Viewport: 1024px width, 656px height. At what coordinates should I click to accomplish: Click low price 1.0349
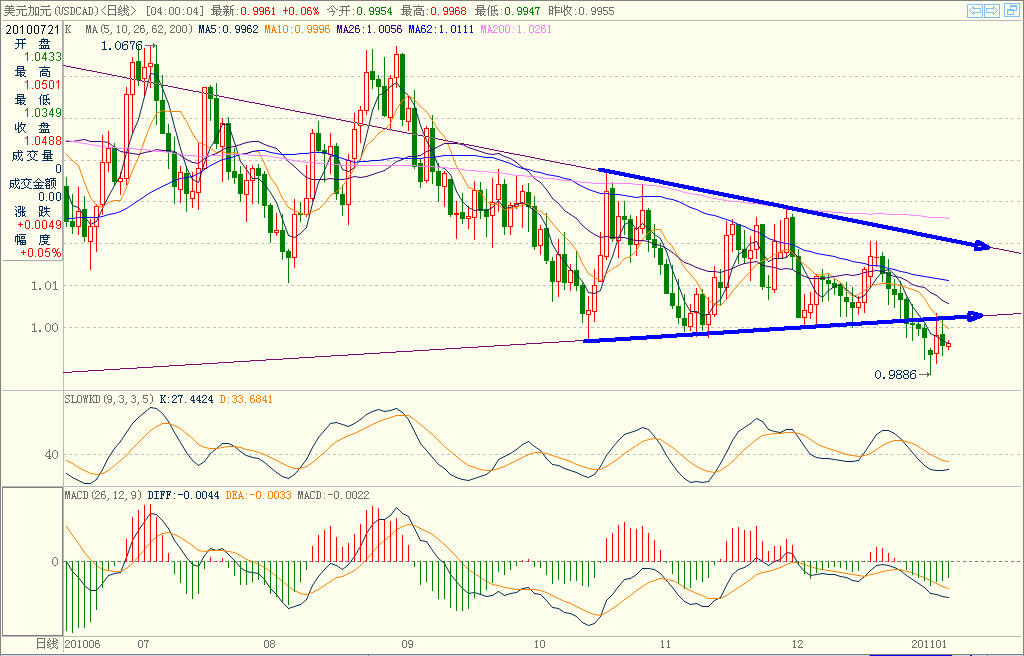43,113
